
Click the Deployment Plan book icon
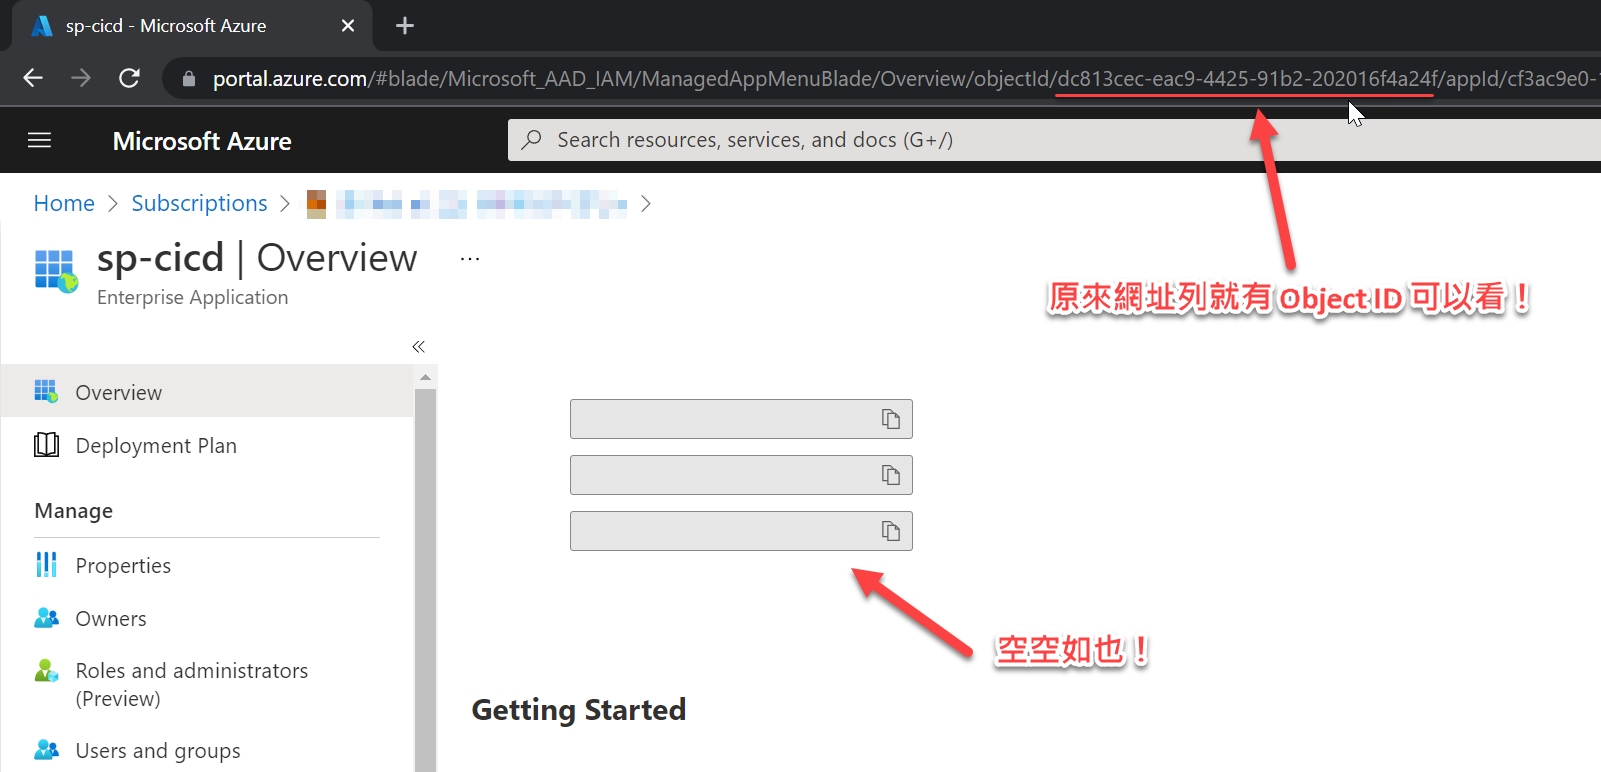(x=46, y=445)
